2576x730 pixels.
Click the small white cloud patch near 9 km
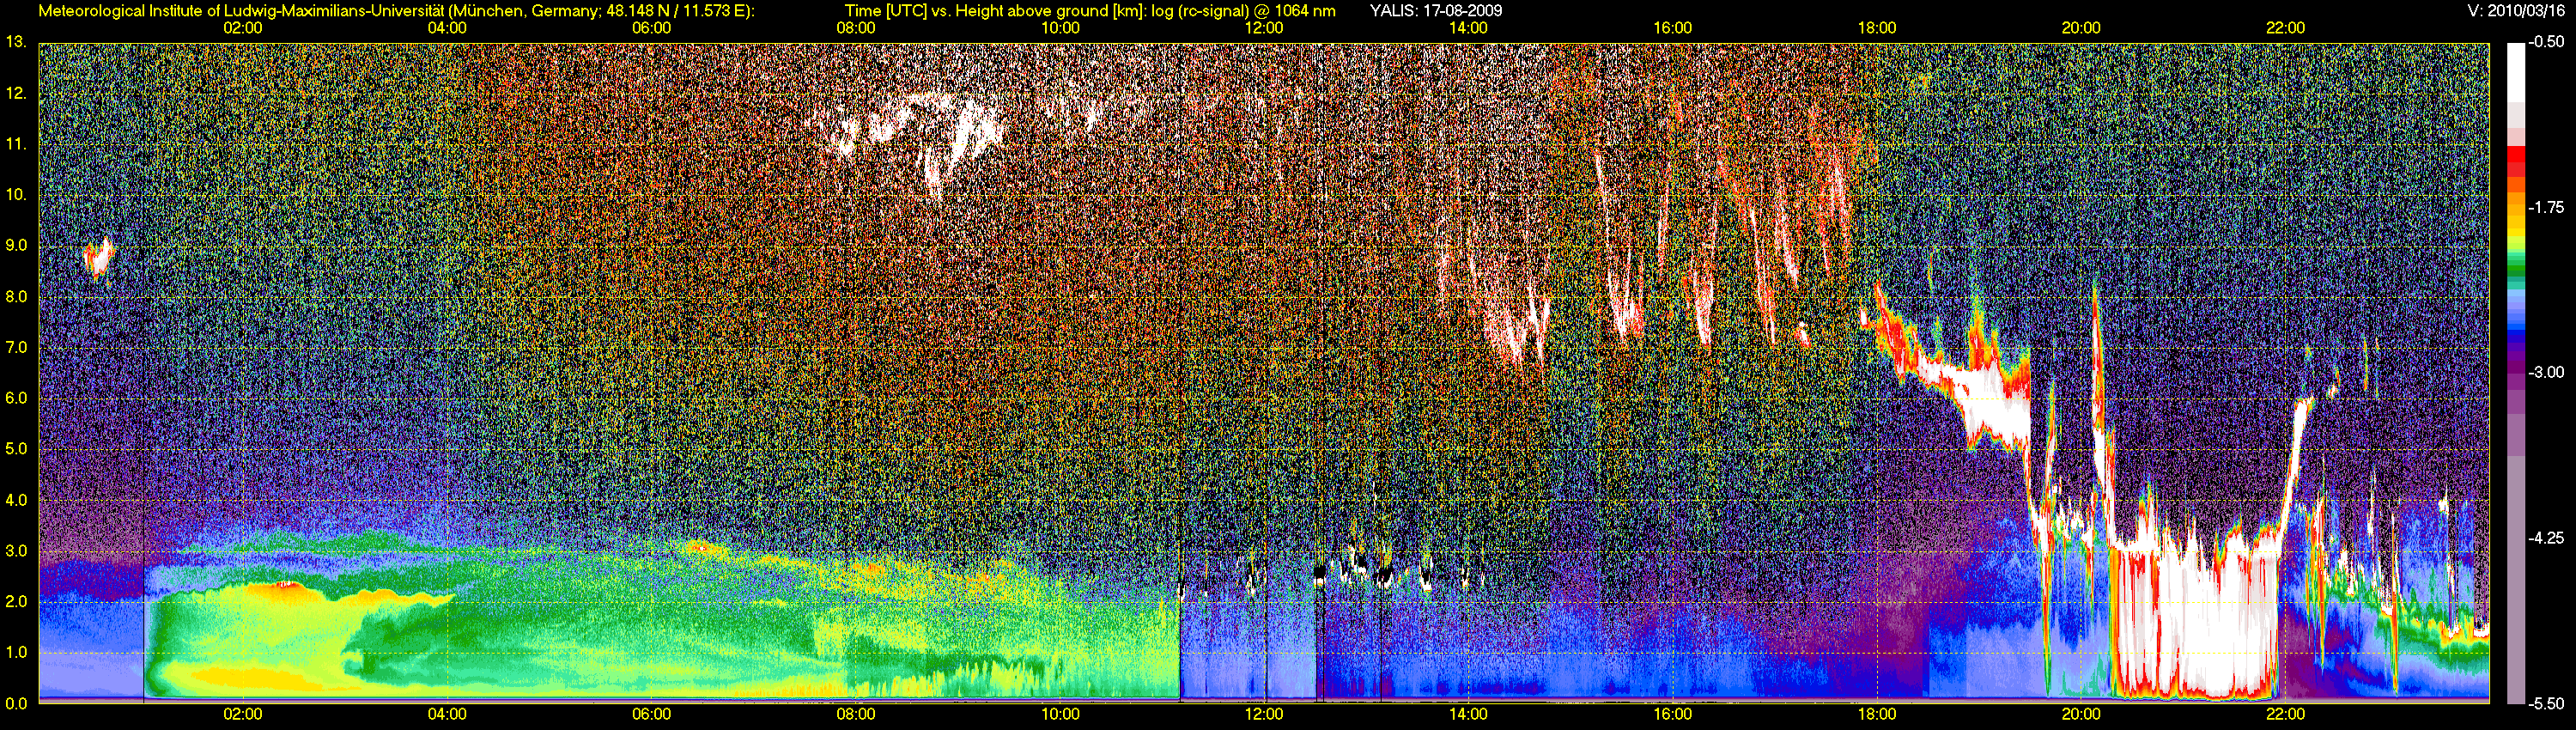click(99, 258)
